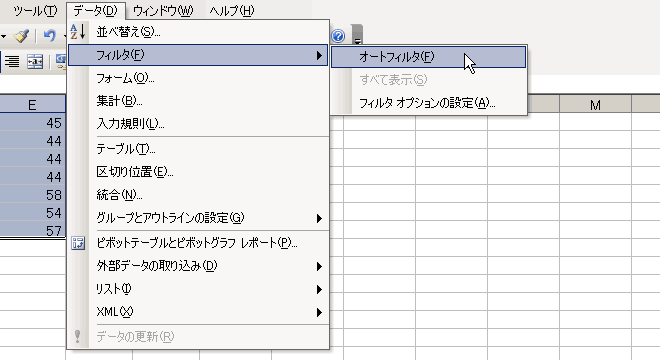Click cell containing 57 in column E
Screen dimensions: 660x360
tap(32, 230)
